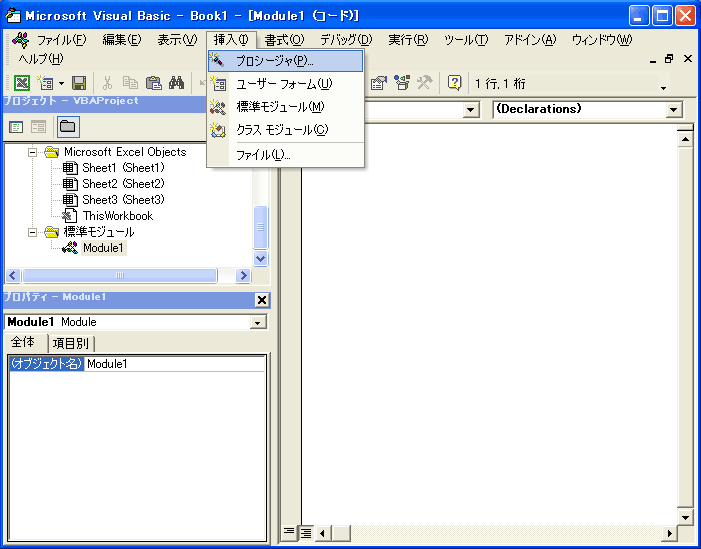Toggle Full Module View button at bottom
This screenshot has width=701, height=549.
point(306,532)
